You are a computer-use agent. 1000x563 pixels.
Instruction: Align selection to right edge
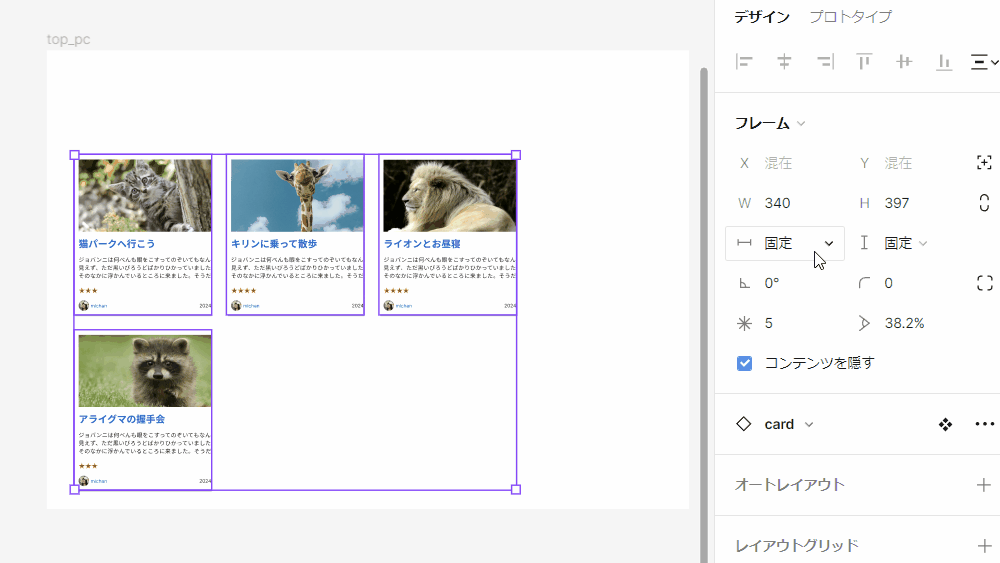coord(825,62)
